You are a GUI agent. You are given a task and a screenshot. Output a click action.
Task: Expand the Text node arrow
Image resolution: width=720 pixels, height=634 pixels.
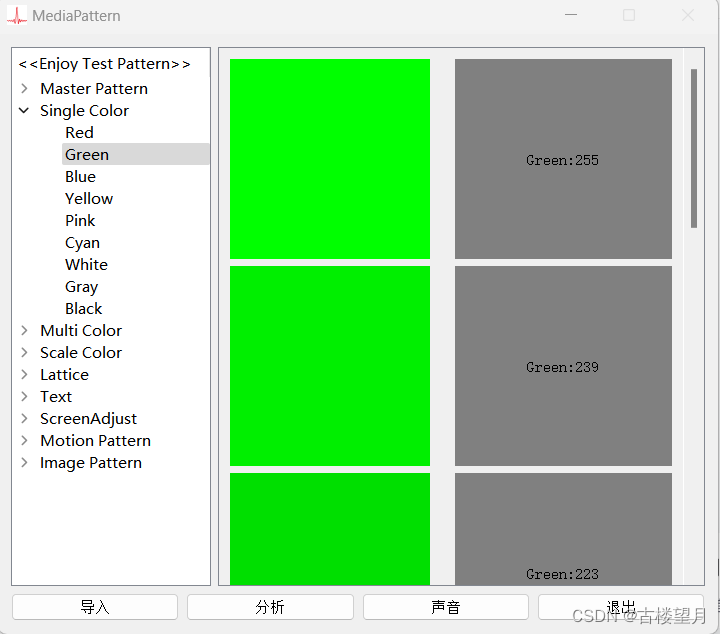tap(25, 396)
